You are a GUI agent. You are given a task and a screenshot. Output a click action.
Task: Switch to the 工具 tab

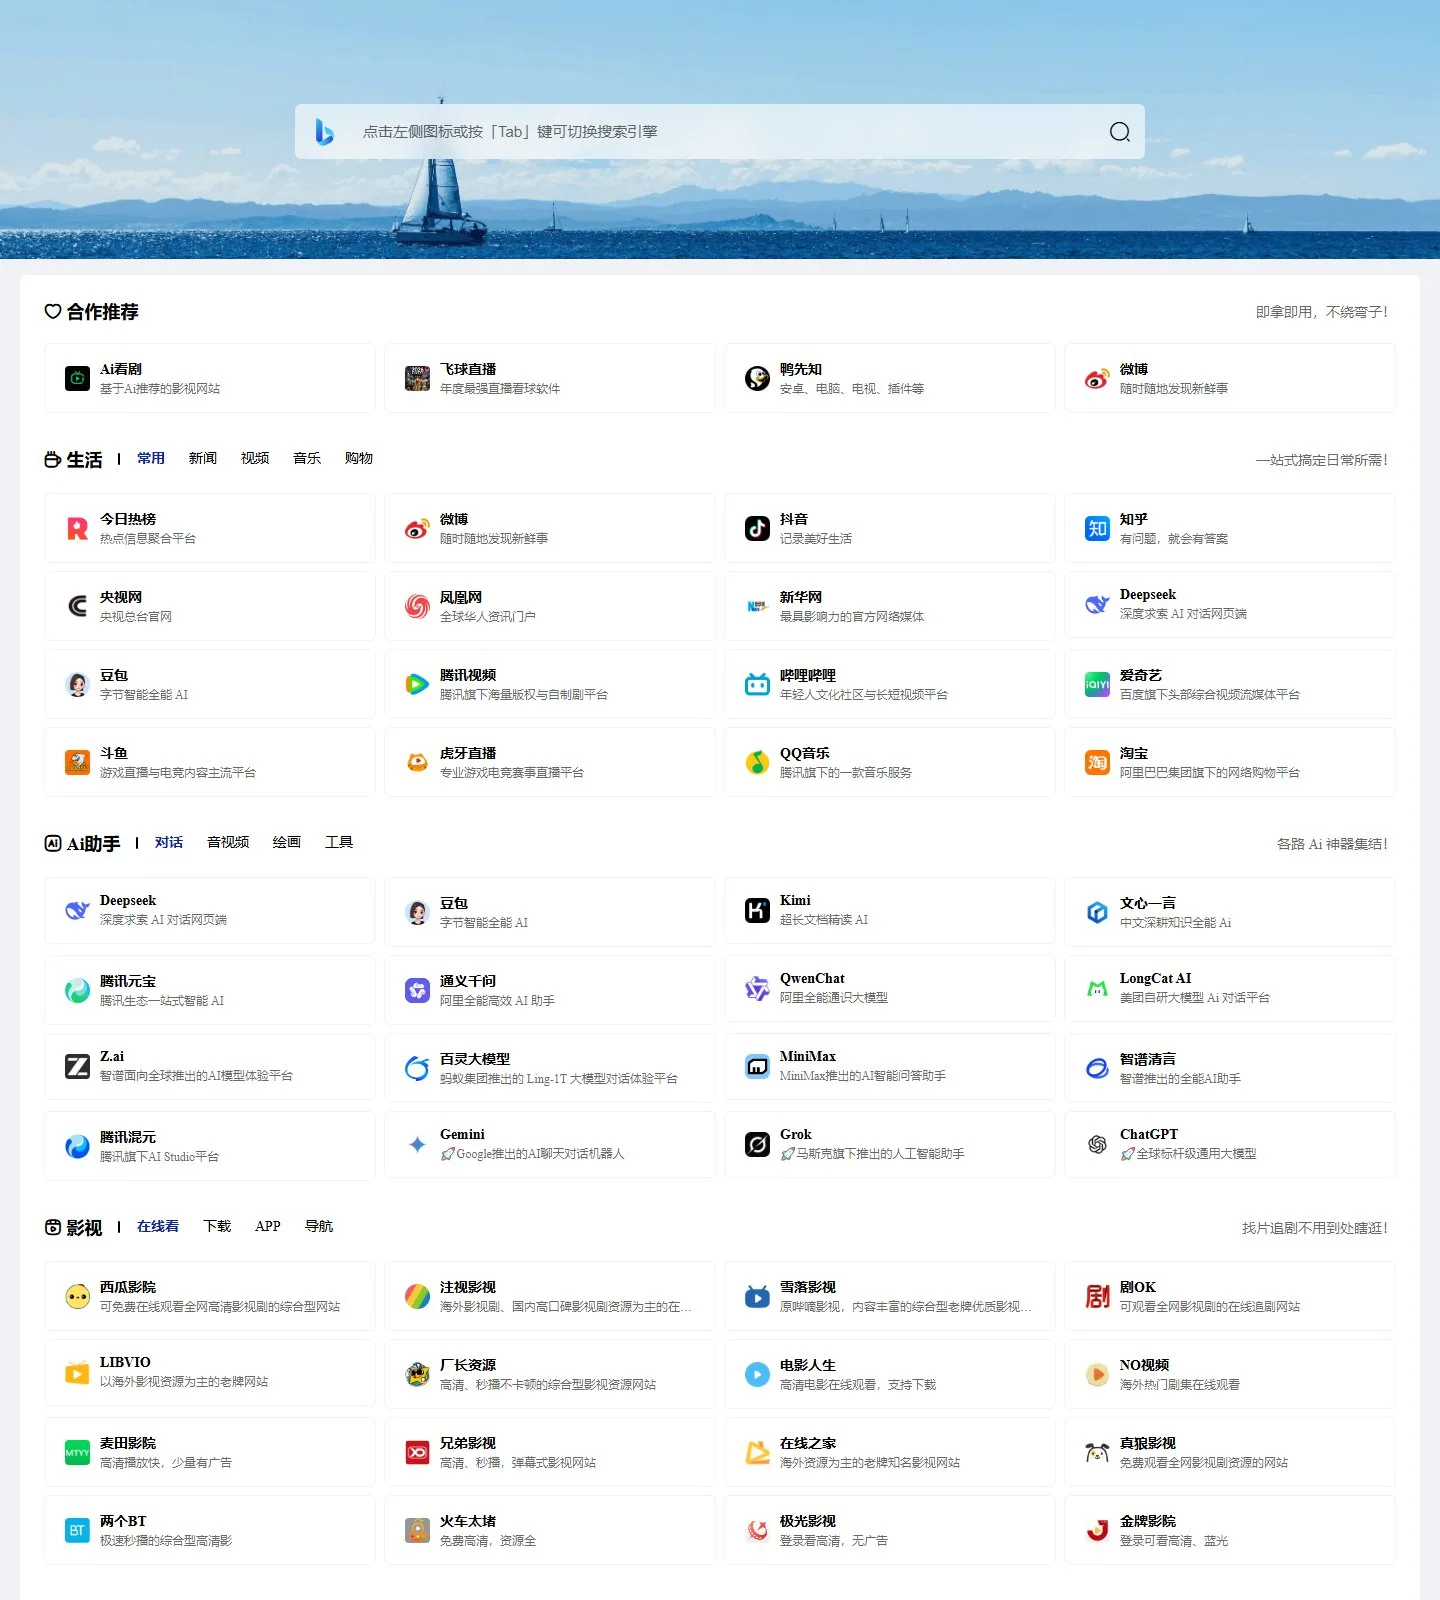coord(339,842)
